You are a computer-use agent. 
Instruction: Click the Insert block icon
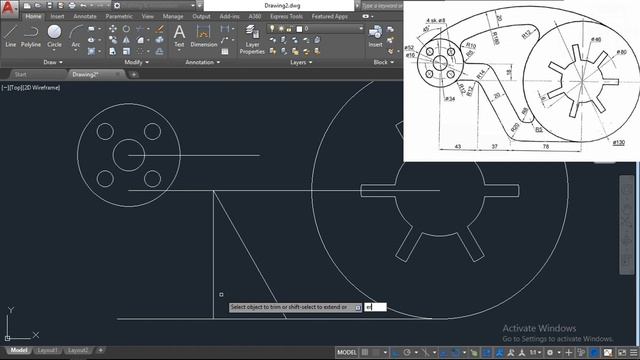[375, 36]
